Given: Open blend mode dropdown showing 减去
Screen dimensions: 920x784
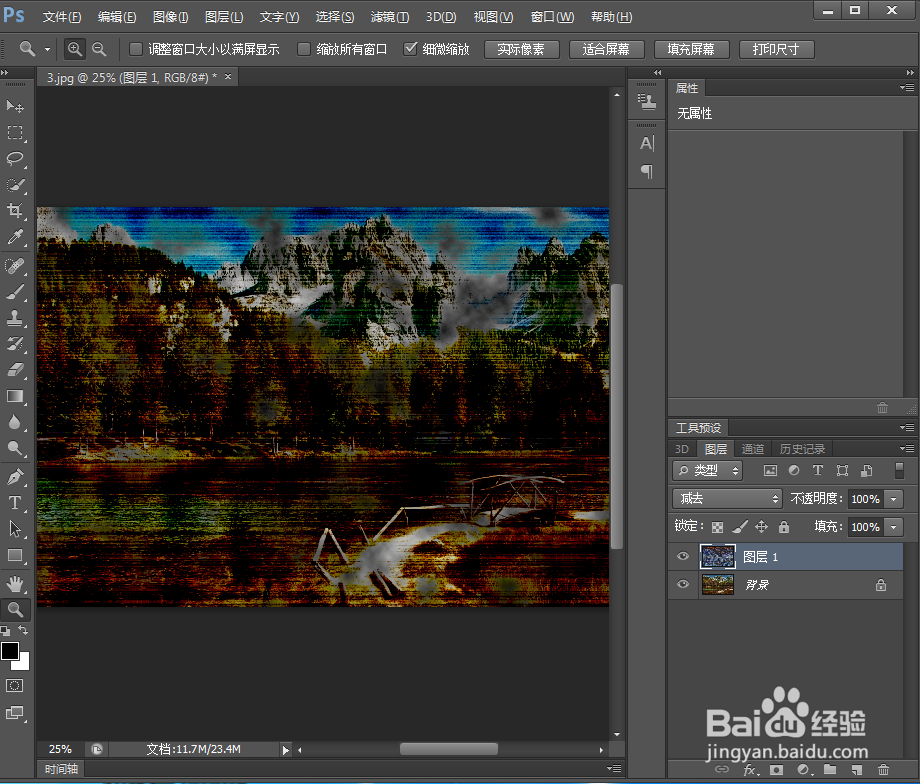Looking at the screenshot, I should 728,499.
